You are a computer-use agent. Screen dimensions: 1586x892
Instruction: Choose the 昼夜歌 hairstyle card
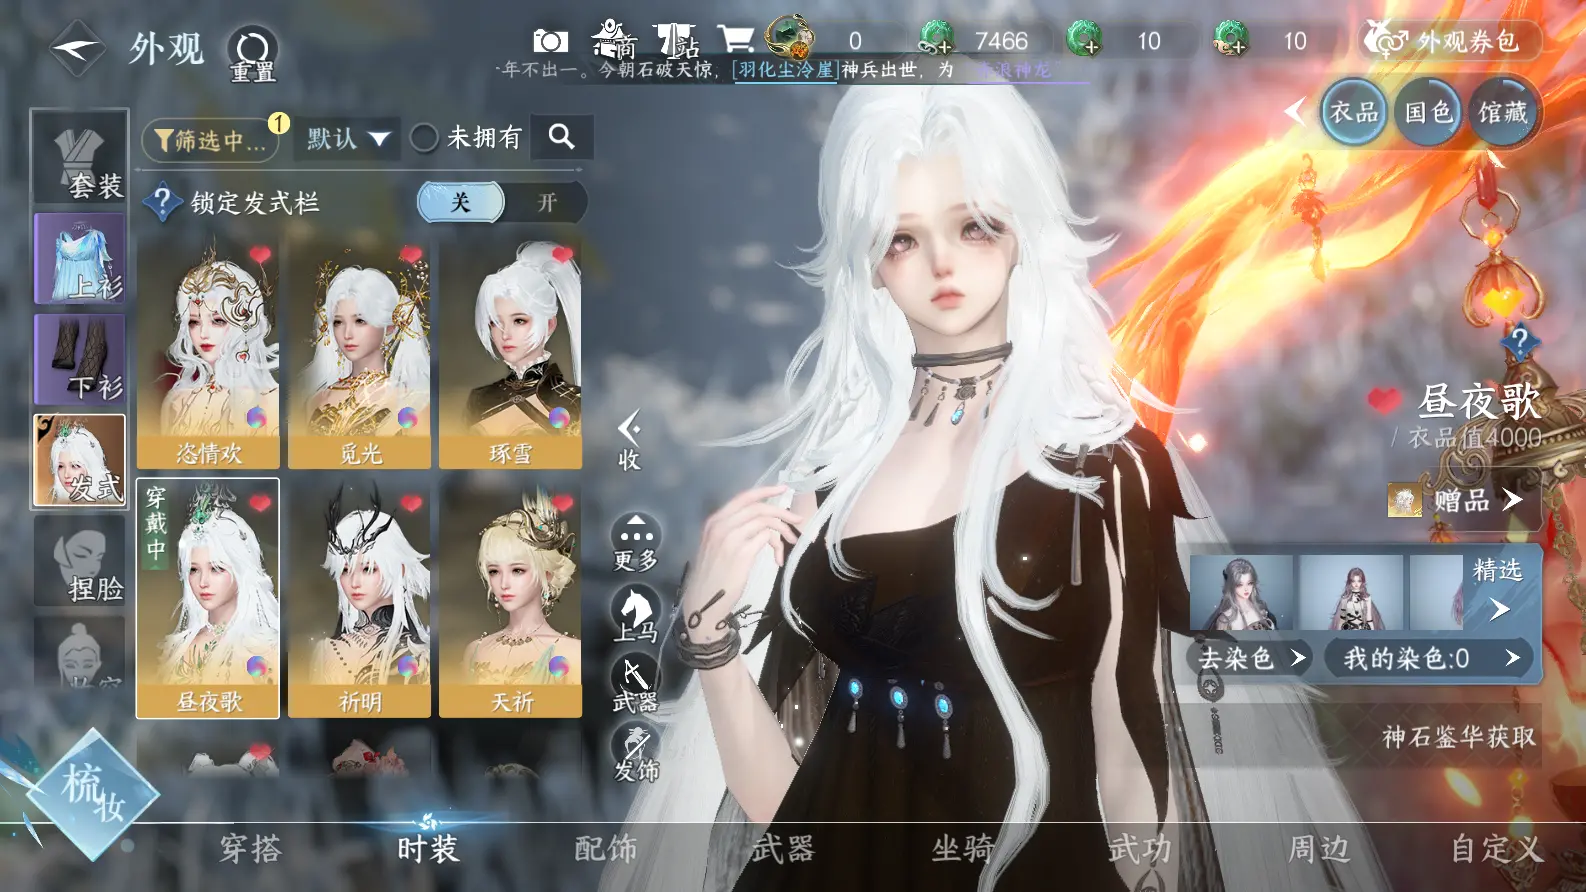coord(208,598)
